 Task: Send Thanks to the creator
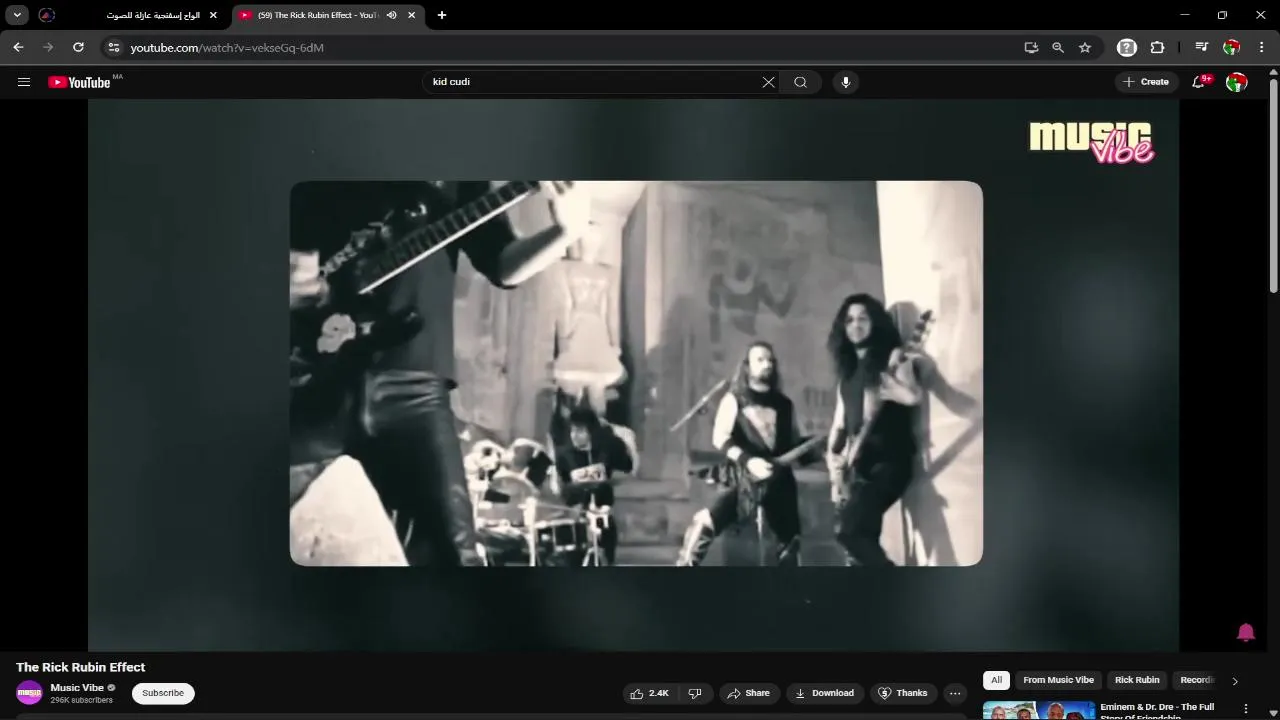(x=903, y=693)
